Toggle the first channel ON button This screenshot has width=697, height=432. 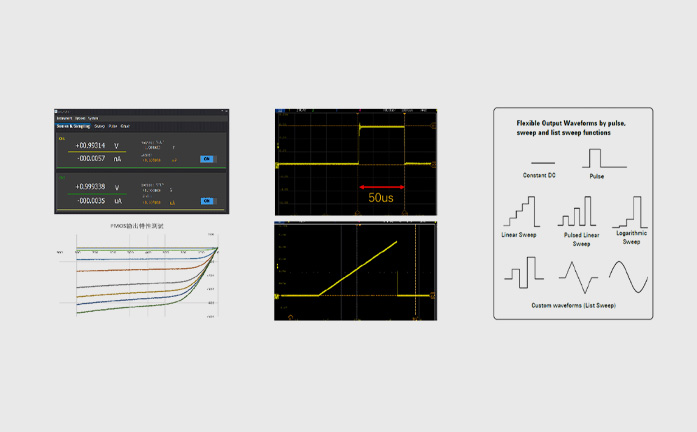pyautogui.click(x=207, y=158)
